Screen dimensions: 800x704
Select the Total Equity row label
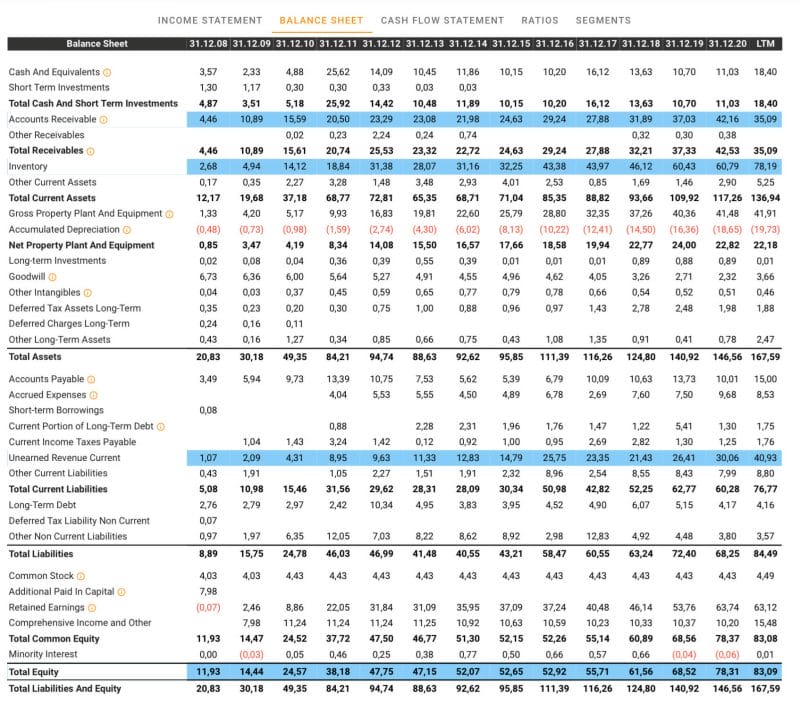click(34, 672)
